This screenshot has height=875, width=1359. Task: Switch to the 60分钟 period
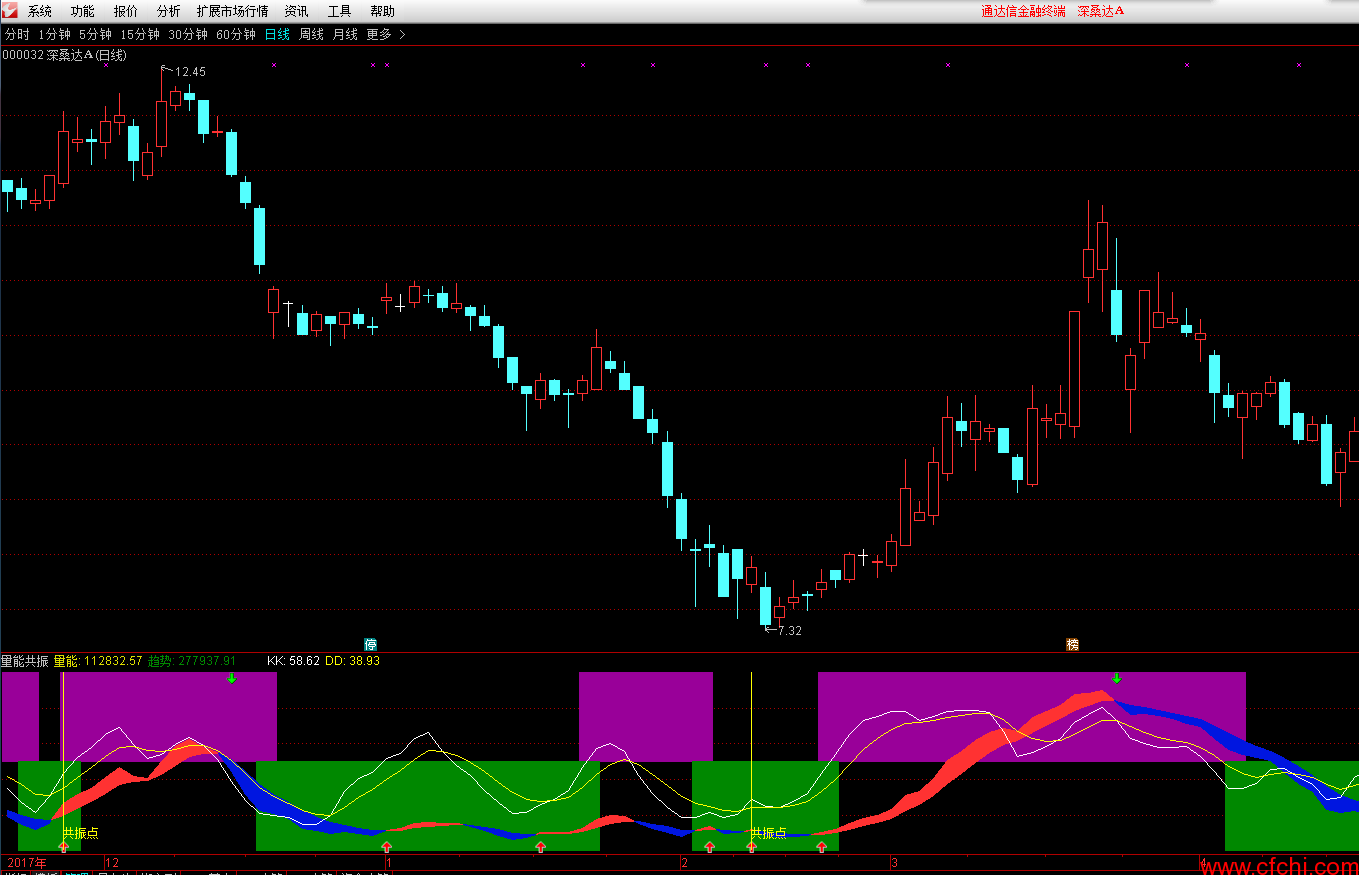click(235, 34)
